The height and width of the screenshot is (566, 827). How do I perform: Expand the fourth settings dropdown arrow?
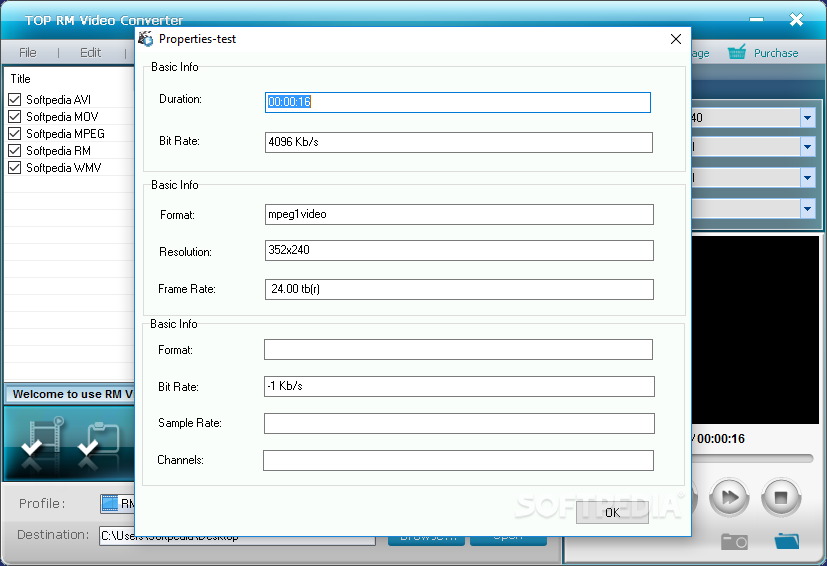click(x=807, y=209)
